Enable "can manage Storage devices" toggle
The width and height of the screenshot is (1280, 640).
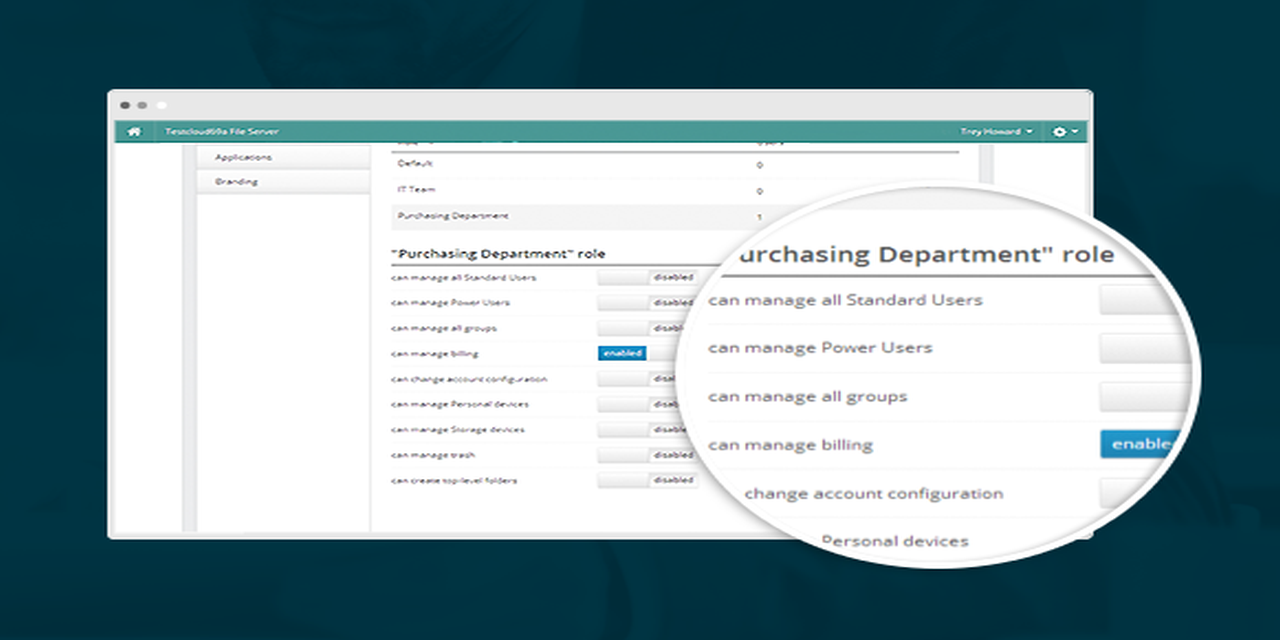pyautogui.click(x=647, y=429)
